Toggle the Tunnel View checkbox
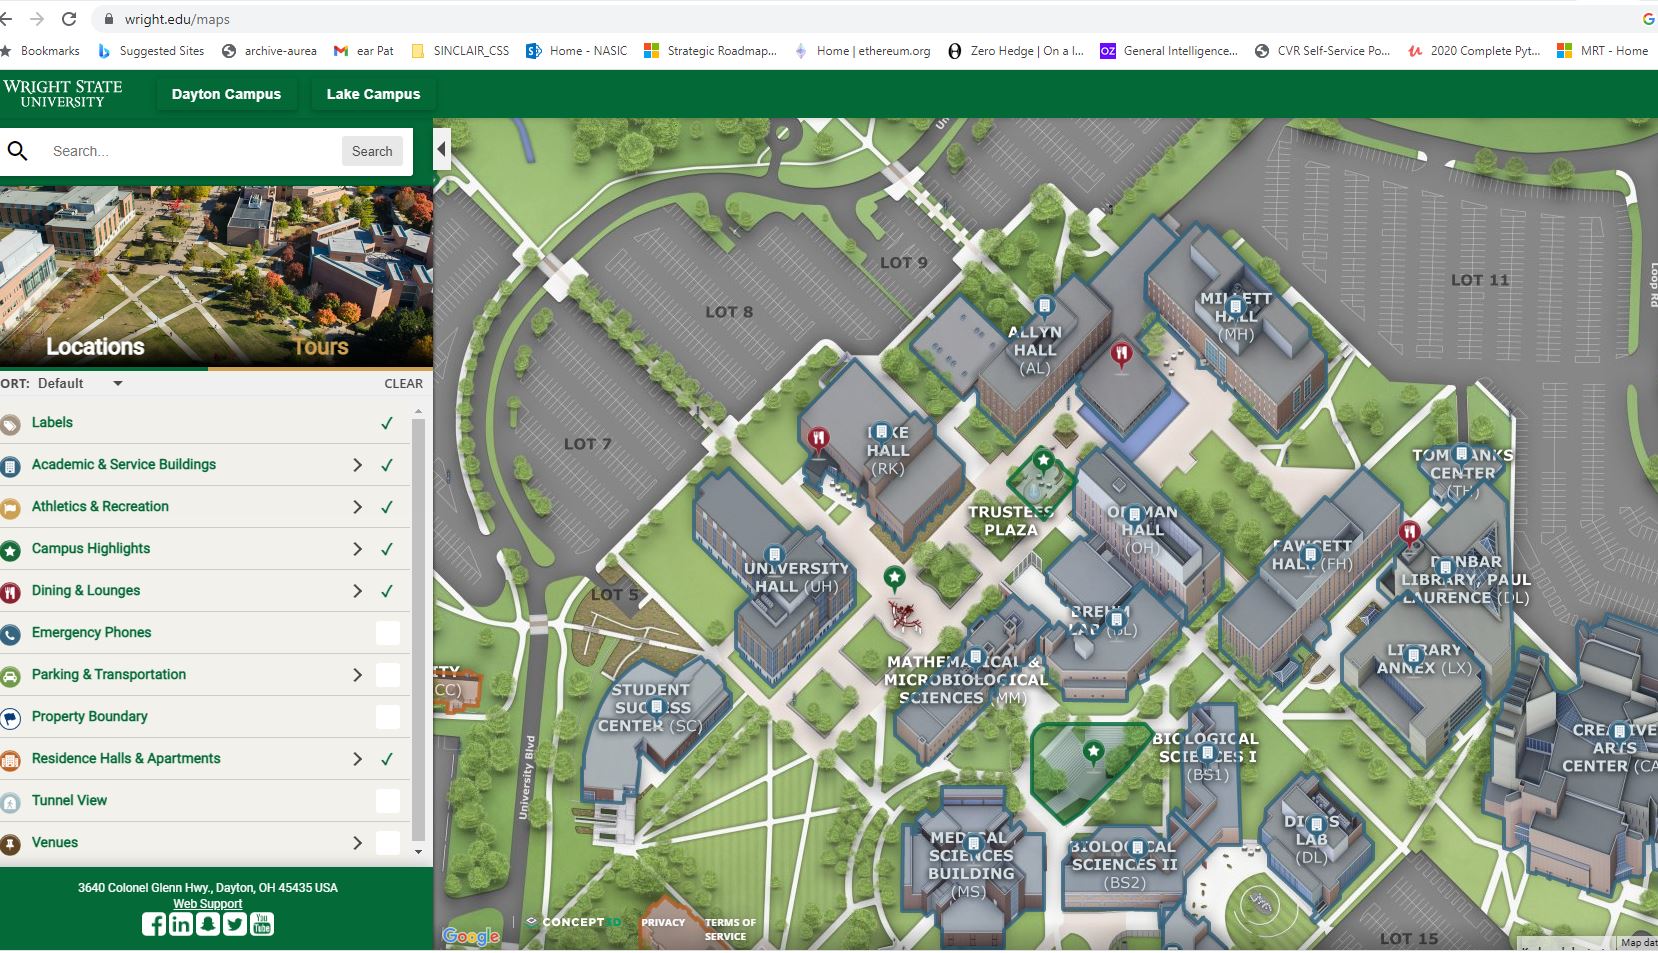 (387, 801)
